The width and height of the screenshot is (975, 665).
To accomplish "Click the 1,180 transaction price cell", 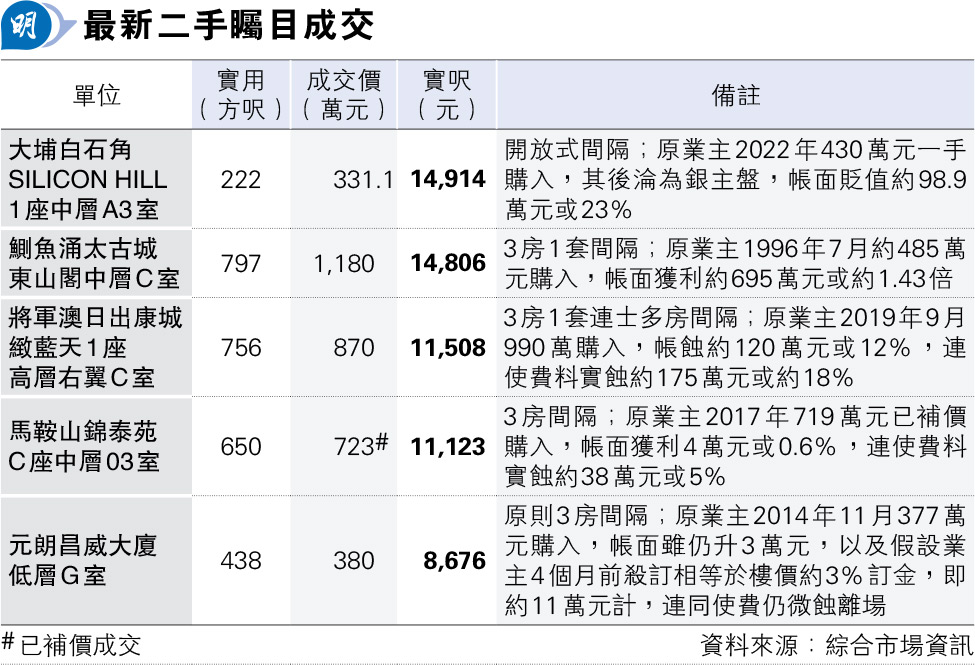I will [344, 264].
